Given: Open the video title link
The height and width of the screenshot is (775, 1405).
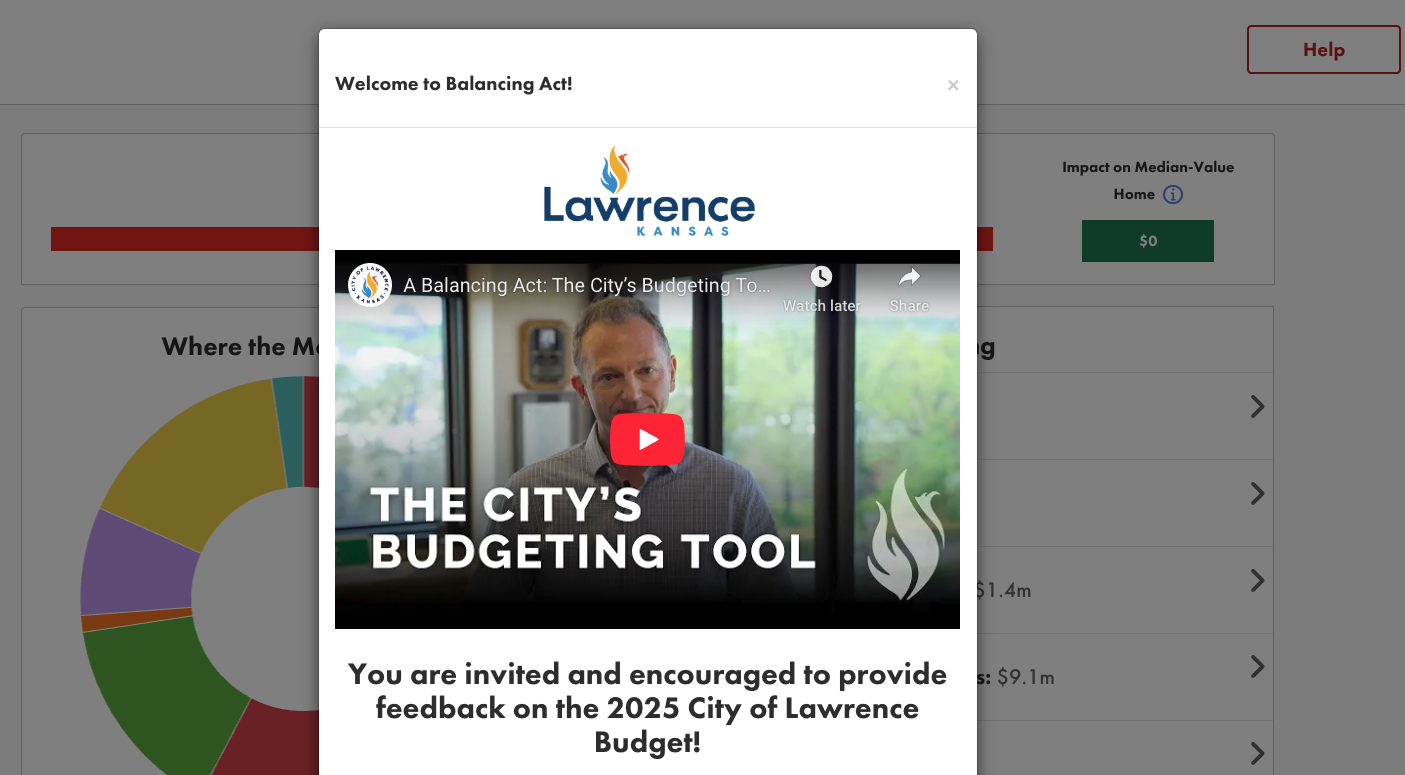Looking at the screenshot, I should [x=587, y=285].
